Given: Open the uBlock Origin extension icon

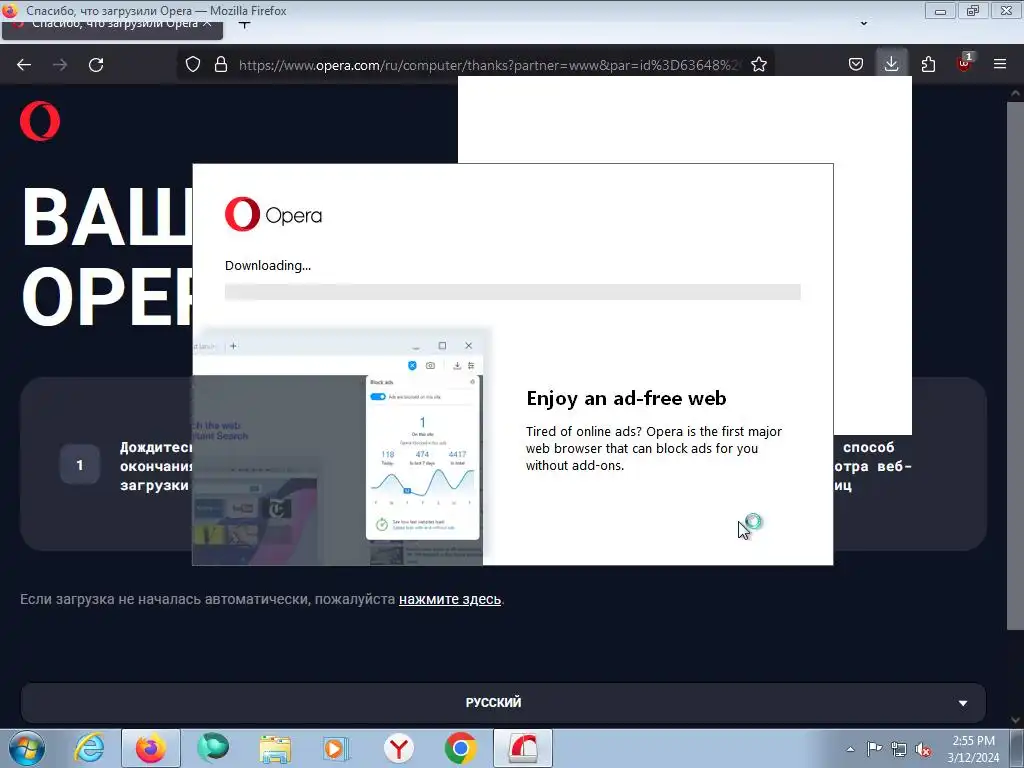Looking at the screenshot, I should (x=964, y=63).
